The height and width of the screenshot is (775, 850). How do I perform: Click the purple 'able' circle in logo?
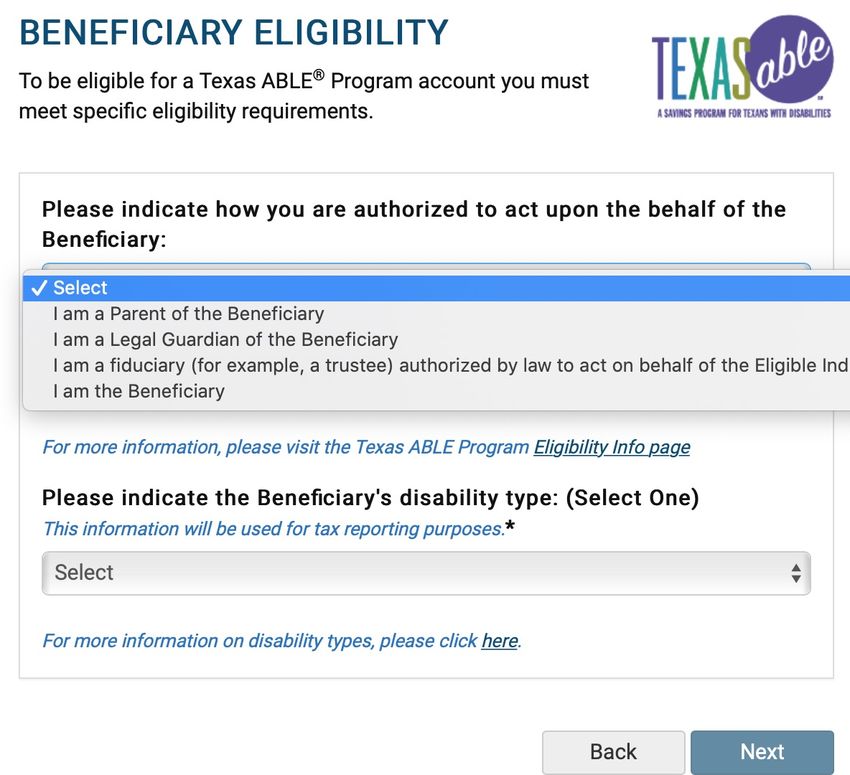[x=790, y=60]
